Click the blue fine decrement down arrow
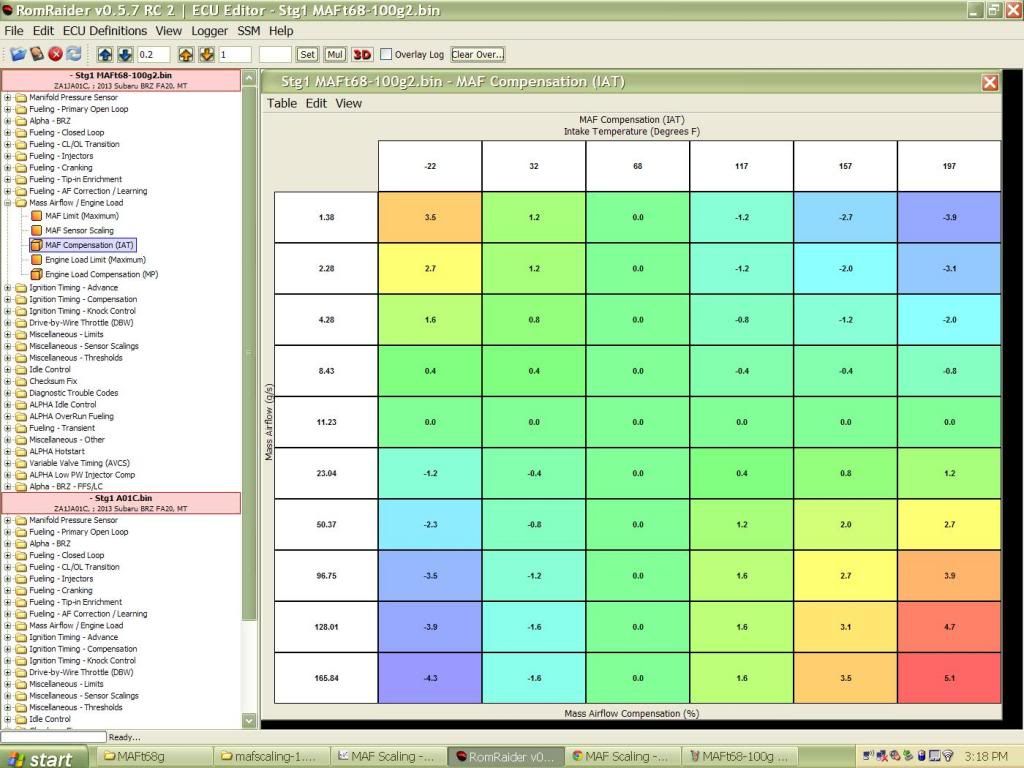Image resolution: width=1024 pixels, height=768 pixels. tap(125, 54)
